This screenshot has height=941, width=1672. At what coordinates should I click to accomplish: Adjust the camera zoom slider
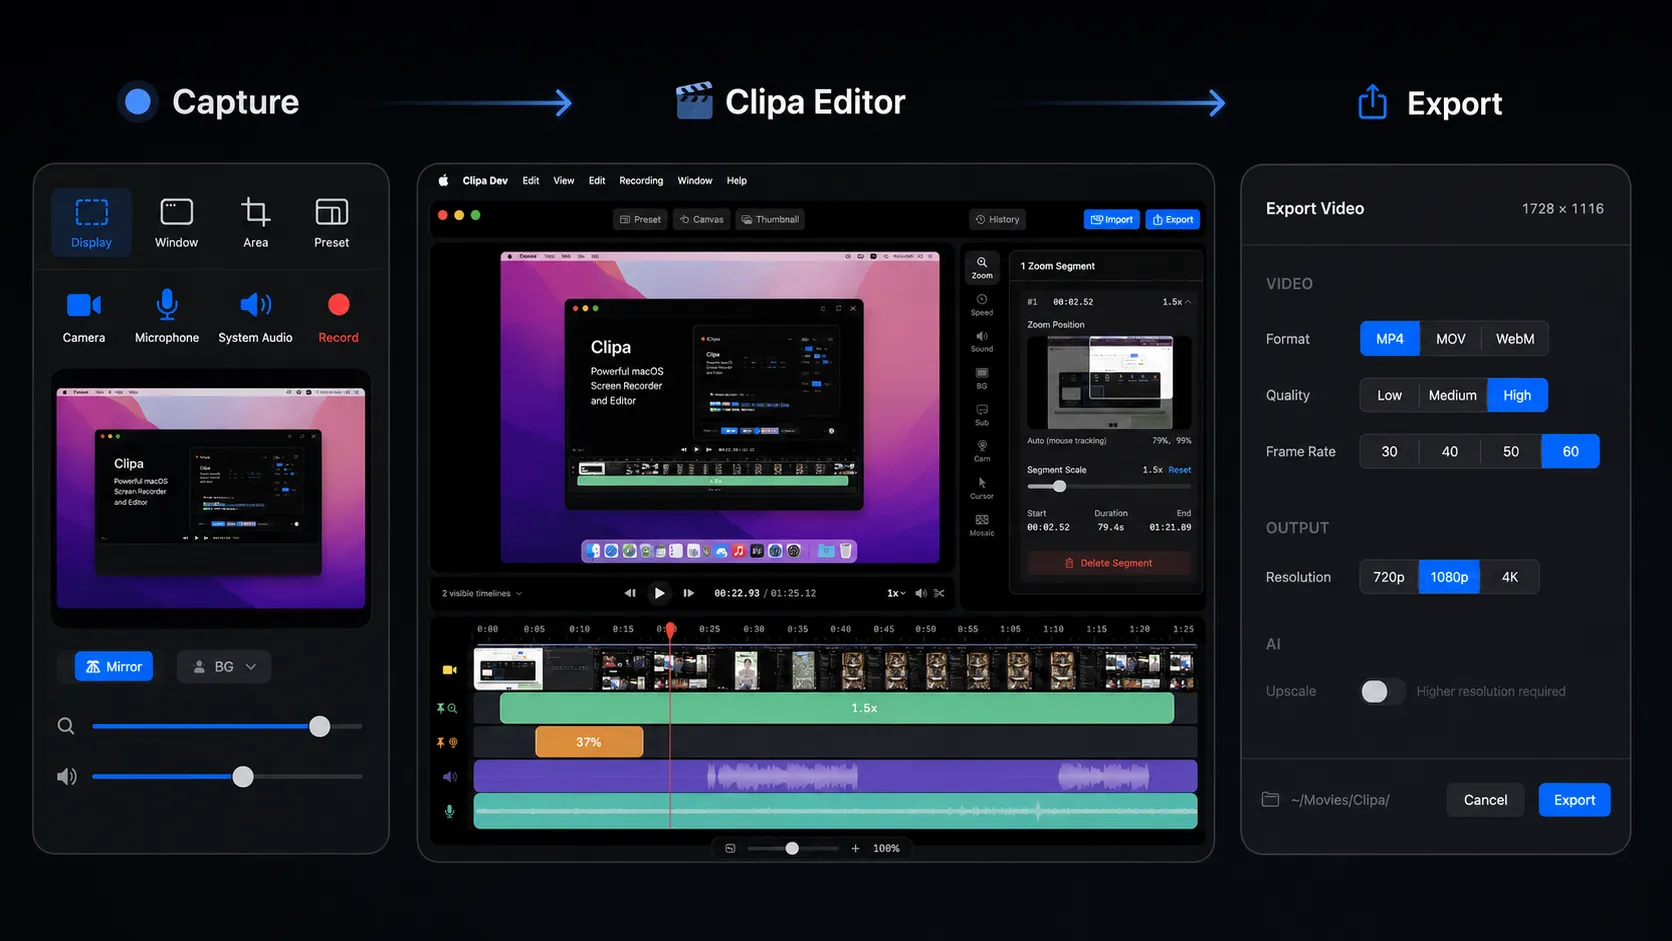coord(227,726)
